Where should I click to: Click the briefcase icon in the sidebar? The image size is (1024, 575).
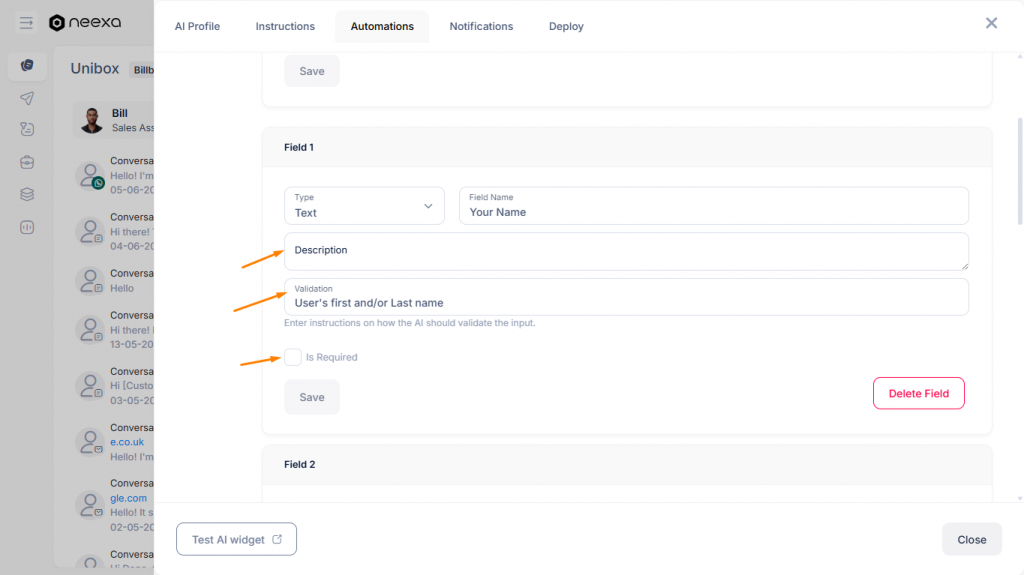[x=27, y=162]
